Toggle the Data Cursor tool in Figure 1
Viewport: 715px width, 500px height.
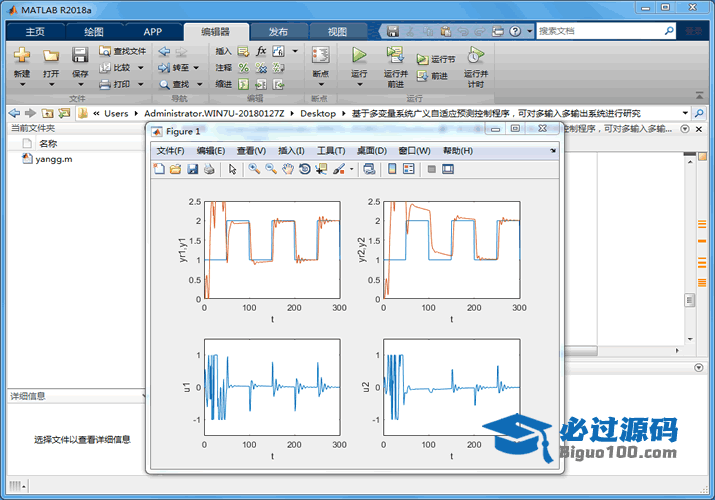[x=321, y=169]
